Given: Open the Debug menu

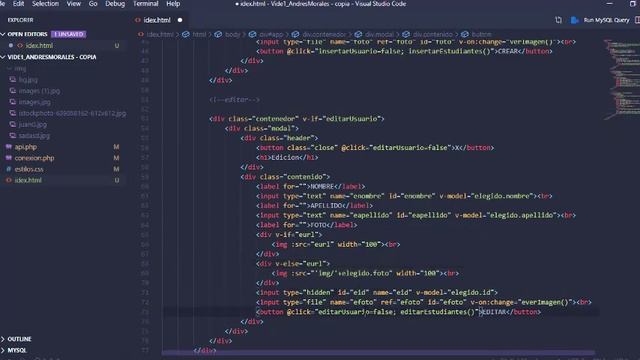Looking at the screenshot, I should click(115, 4).
